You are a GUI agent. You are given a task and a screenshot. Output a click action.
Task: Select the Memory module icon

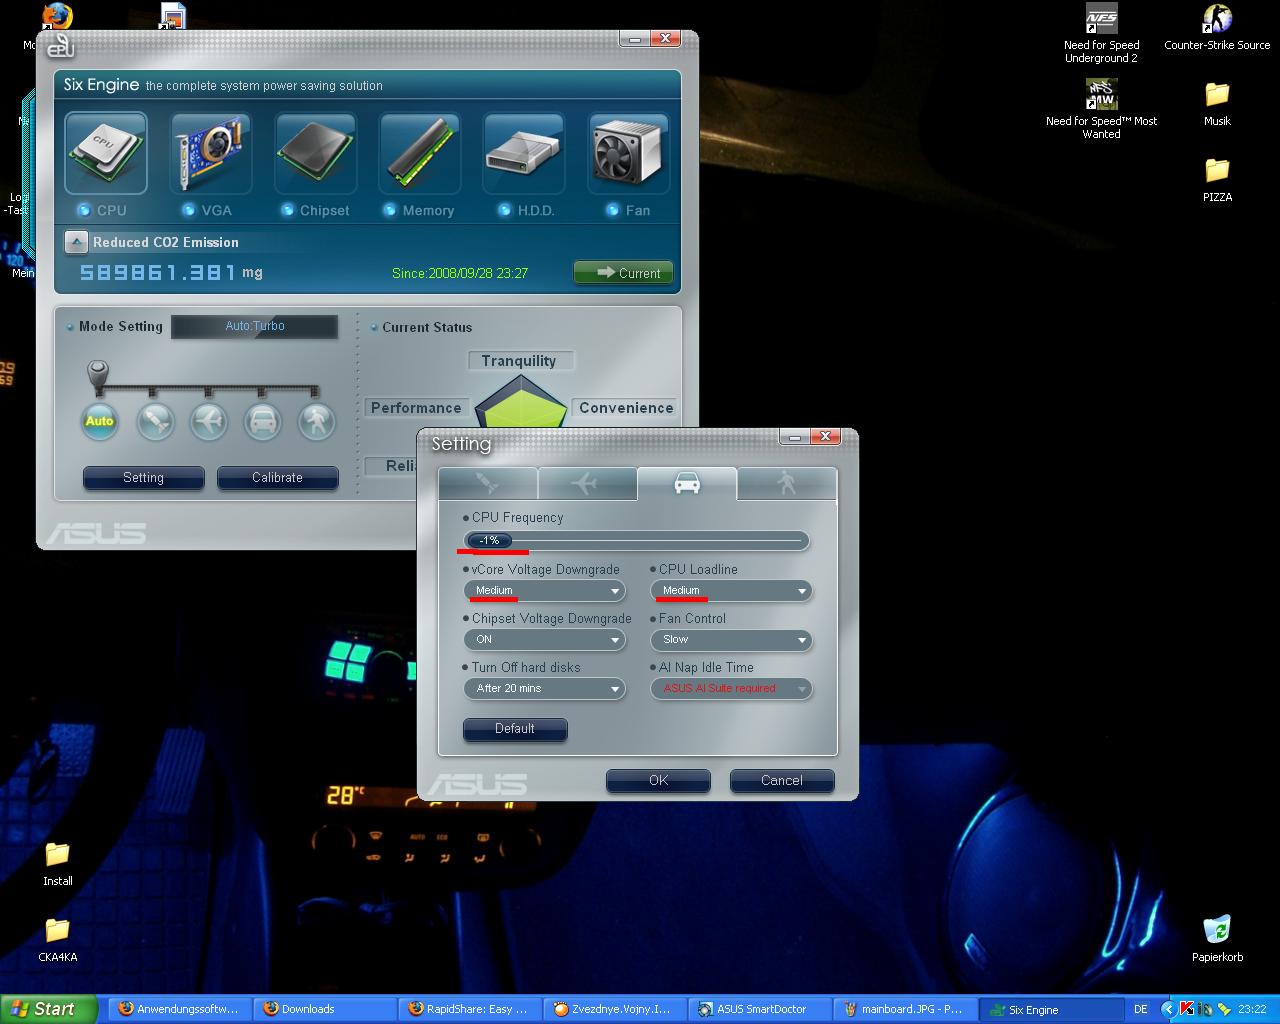(x=419, y=152)
